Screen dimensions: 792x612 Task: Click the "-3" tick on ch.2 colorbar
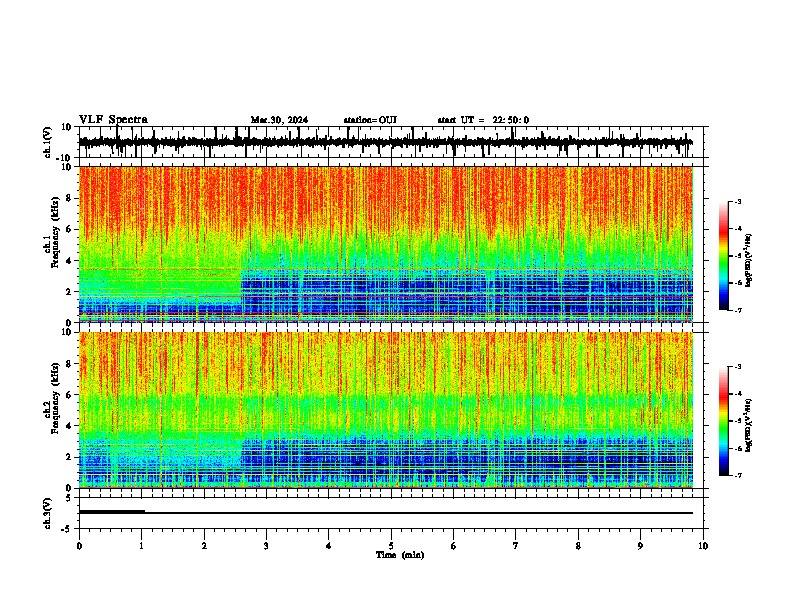(738, 367)
